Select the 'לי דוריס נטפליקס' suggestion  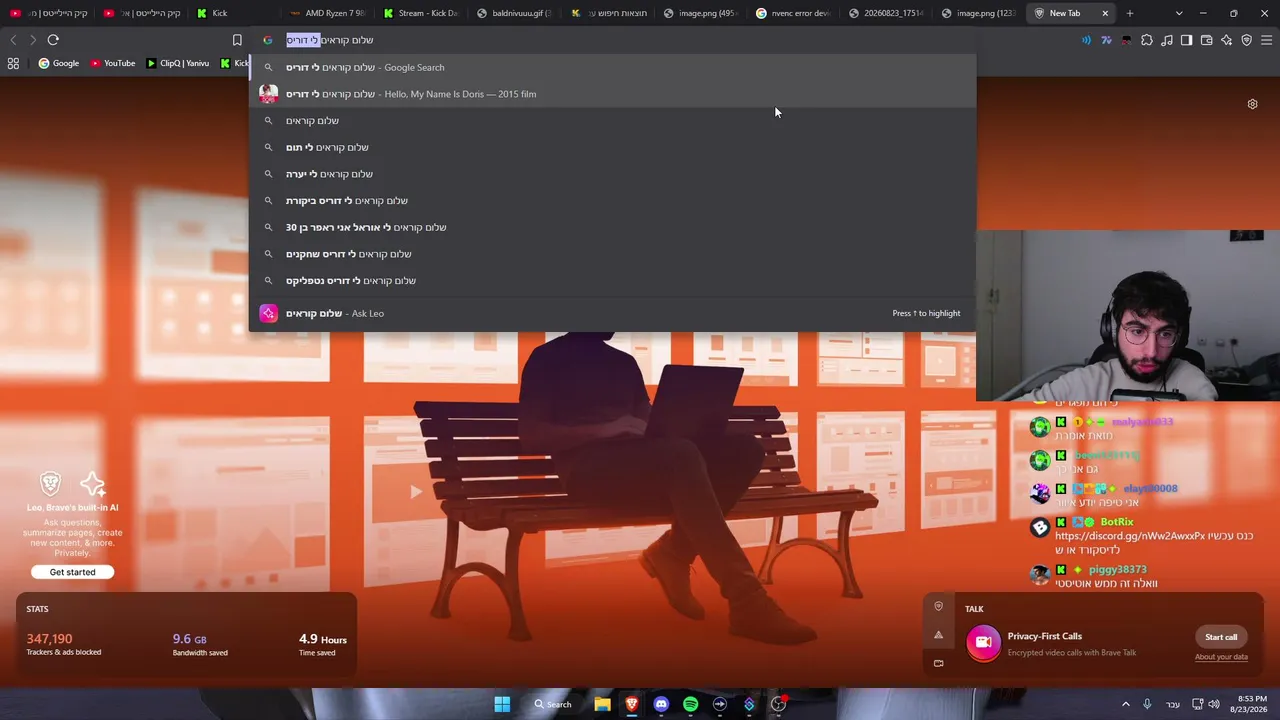pyautogui.click(x=612, y=281)
